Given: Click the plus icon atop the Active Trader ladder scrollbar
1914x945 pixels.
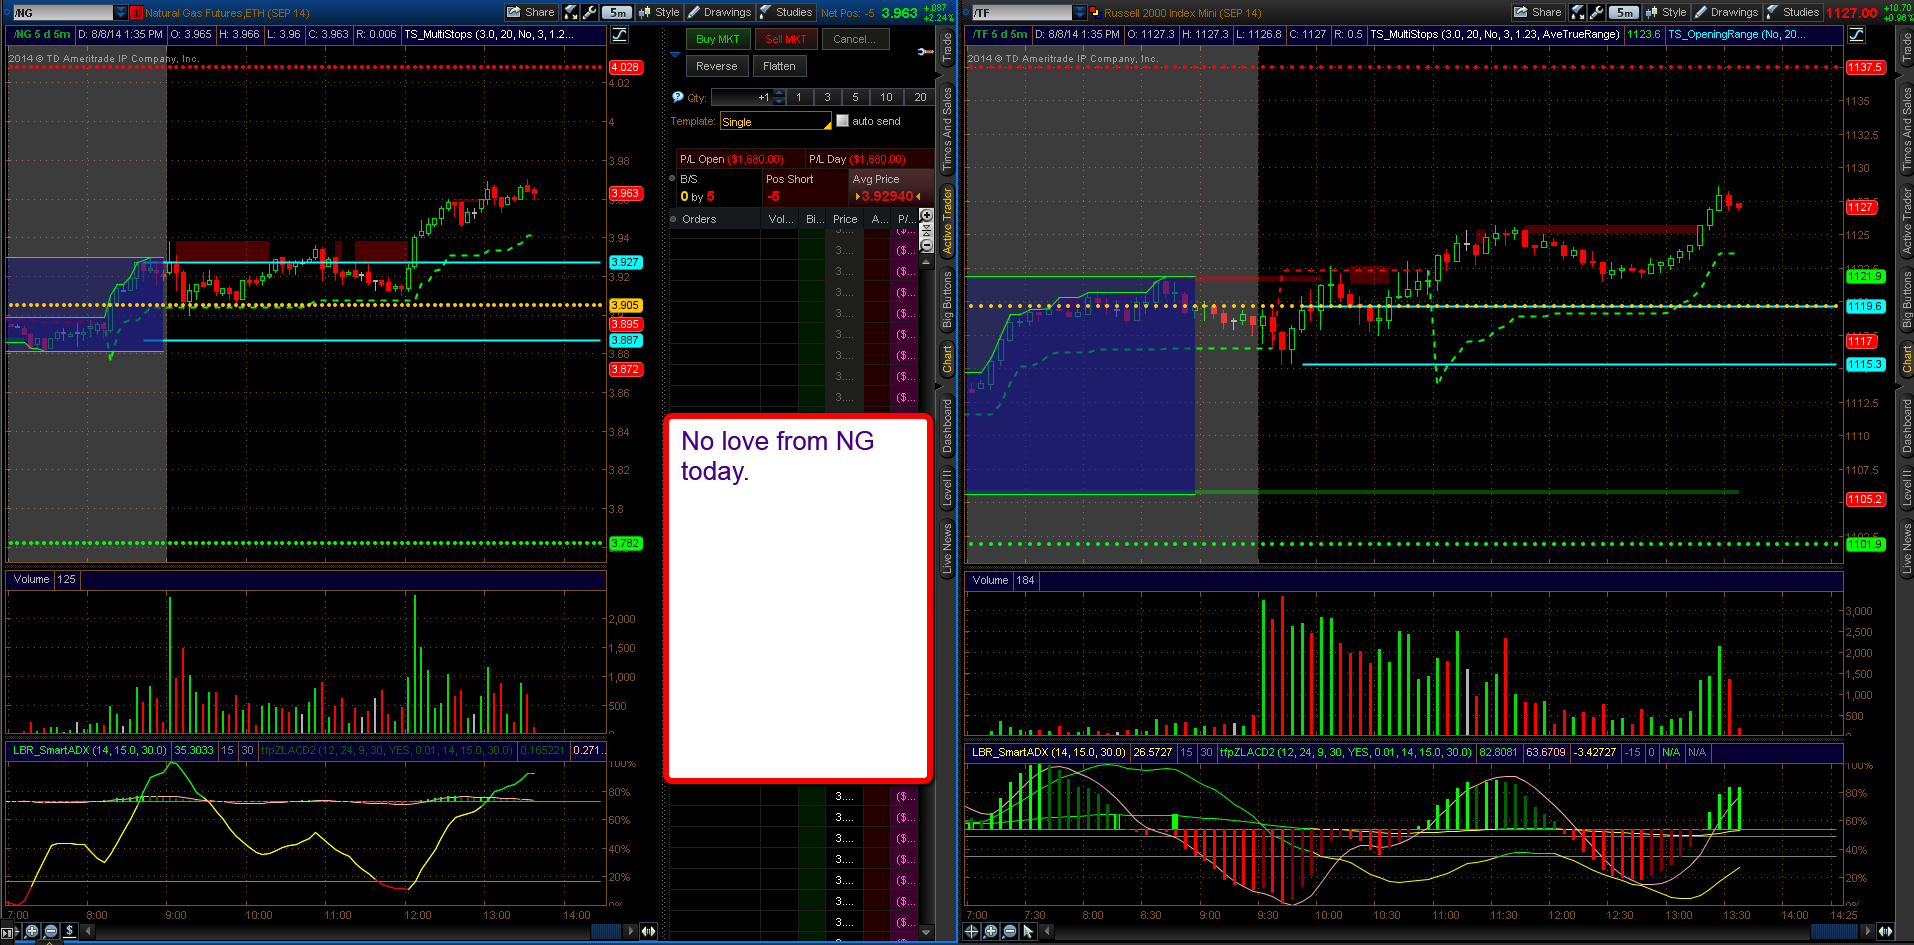Looking at the screenshot, I should pyautogui.click(x=926, y=215).
